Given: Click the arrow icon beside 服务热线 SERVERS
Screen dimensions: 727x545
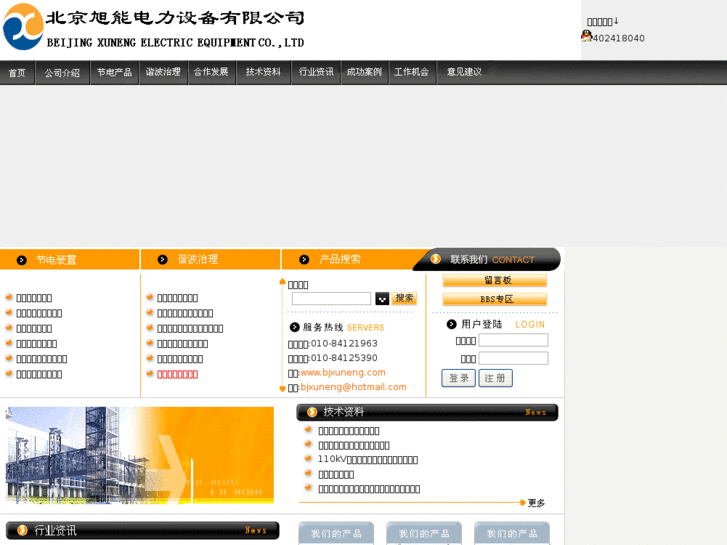Looking at the screenshot, I should pyautogui.click(x=294, y=327).
